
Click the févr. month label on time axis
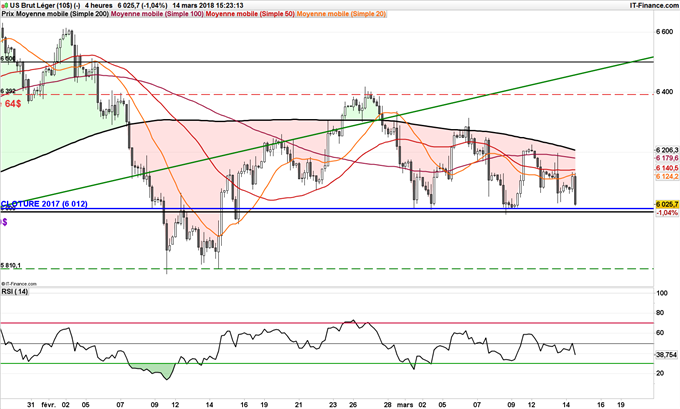tap(49, 405)
